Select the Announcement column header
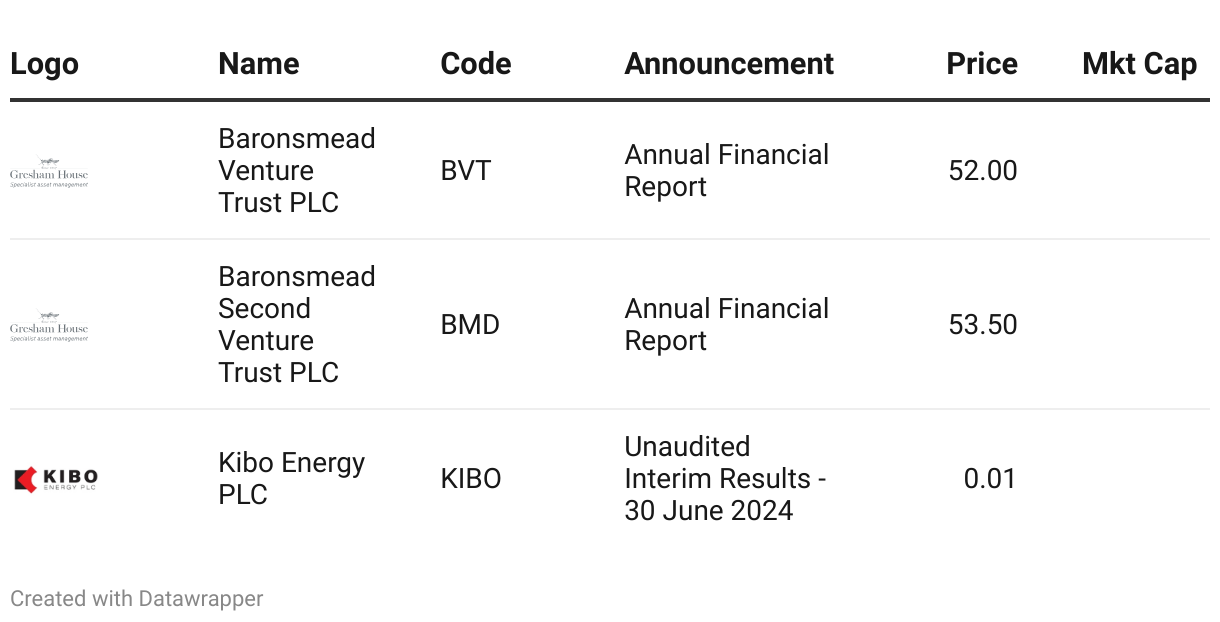This screenshot has height=622, width=1220. (x=729, y=64)
